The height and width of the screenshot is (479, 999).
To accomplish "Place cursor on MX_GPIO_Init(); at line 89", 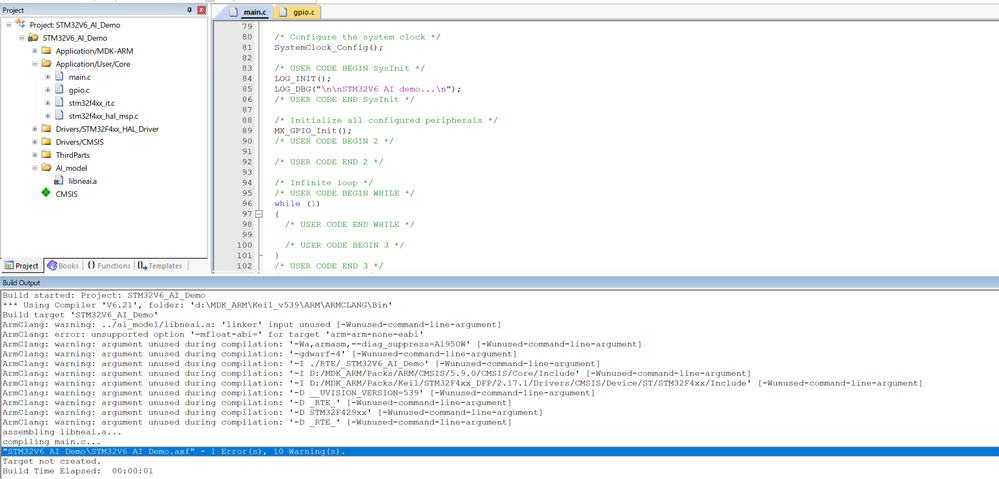I will tap(313, 131).
